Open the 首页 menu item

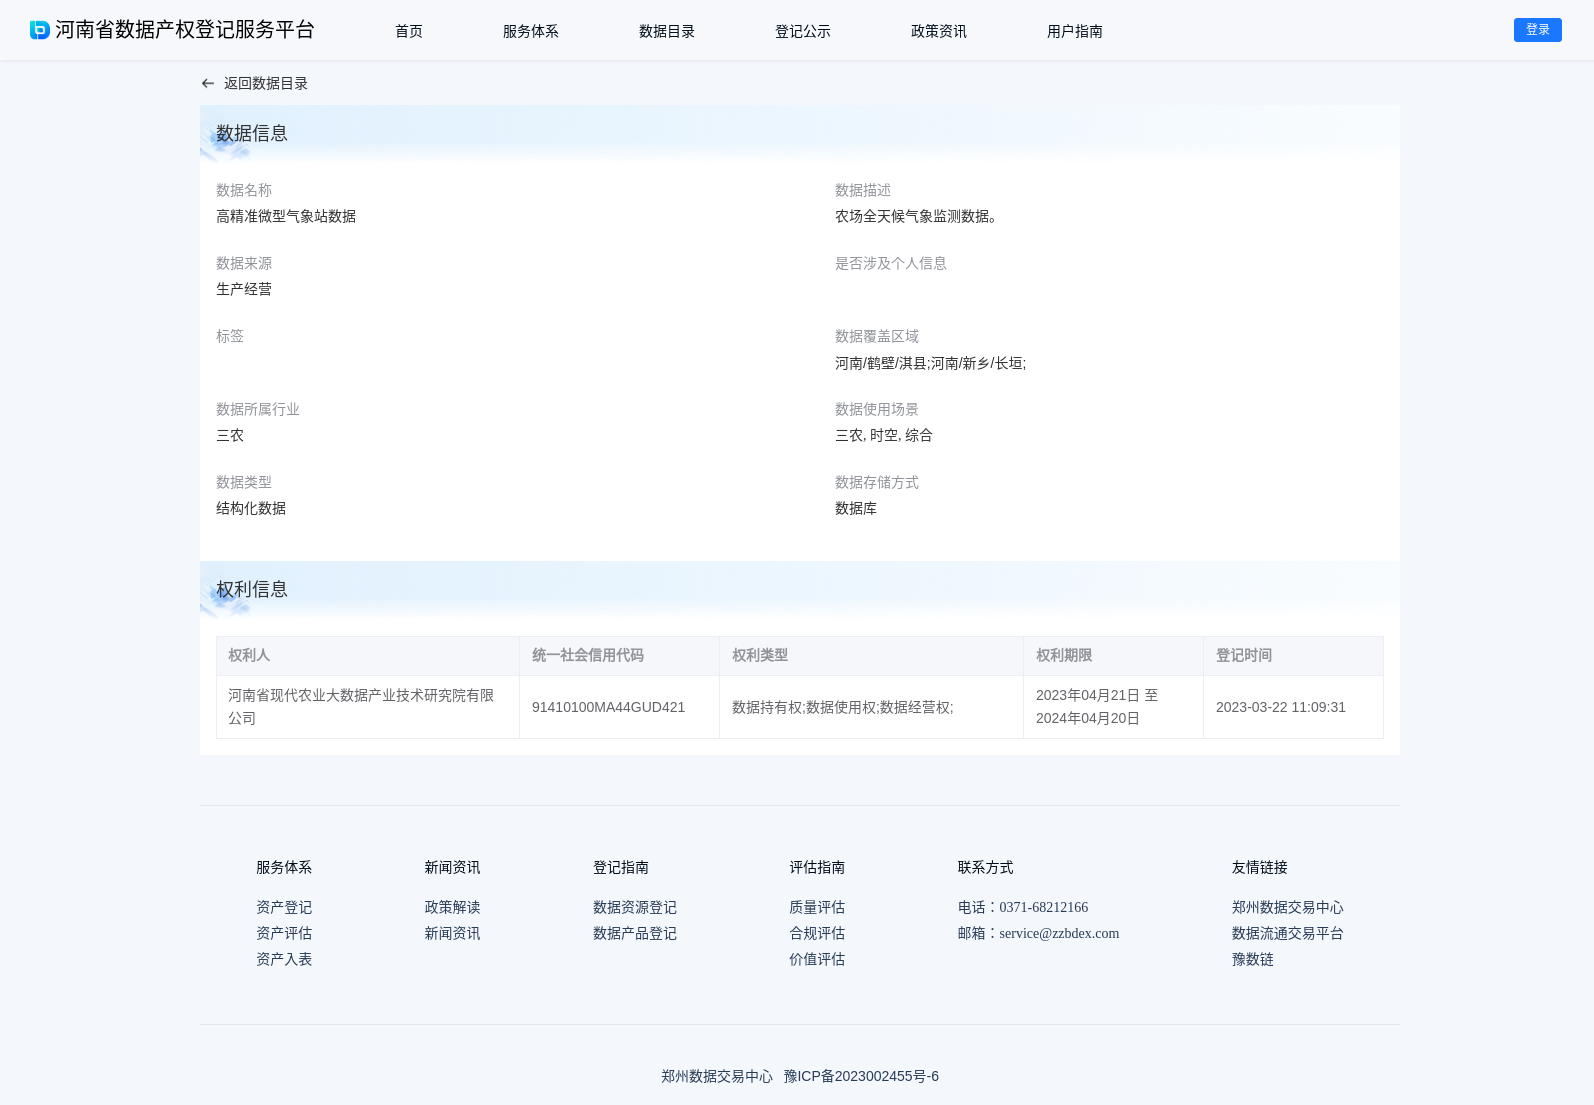point(409,31)
